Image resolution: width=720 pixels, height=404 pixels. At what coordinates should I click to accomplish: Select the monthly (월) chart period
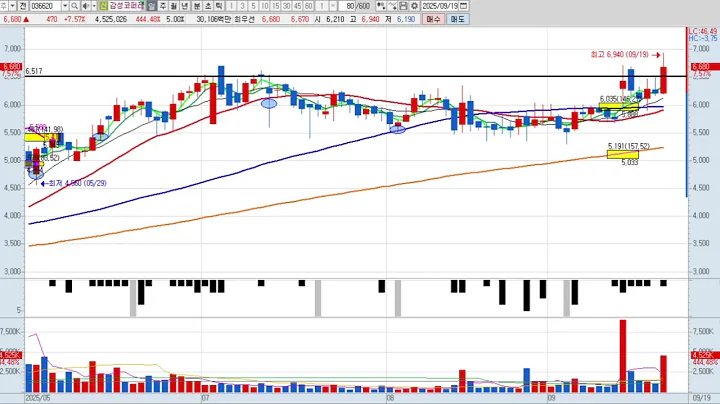point(174,6)
